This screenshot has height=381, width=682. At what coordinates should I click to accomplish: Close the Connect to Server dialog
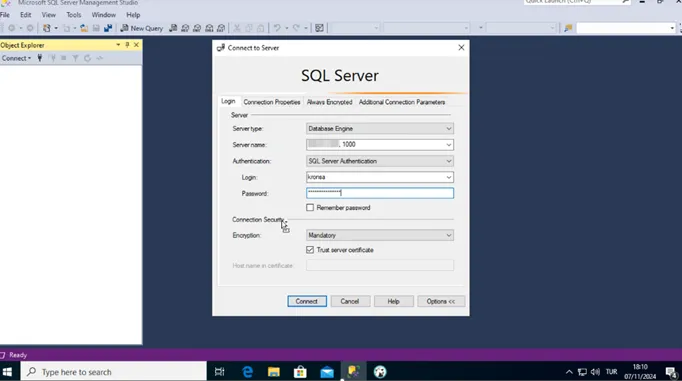[461, 47]
